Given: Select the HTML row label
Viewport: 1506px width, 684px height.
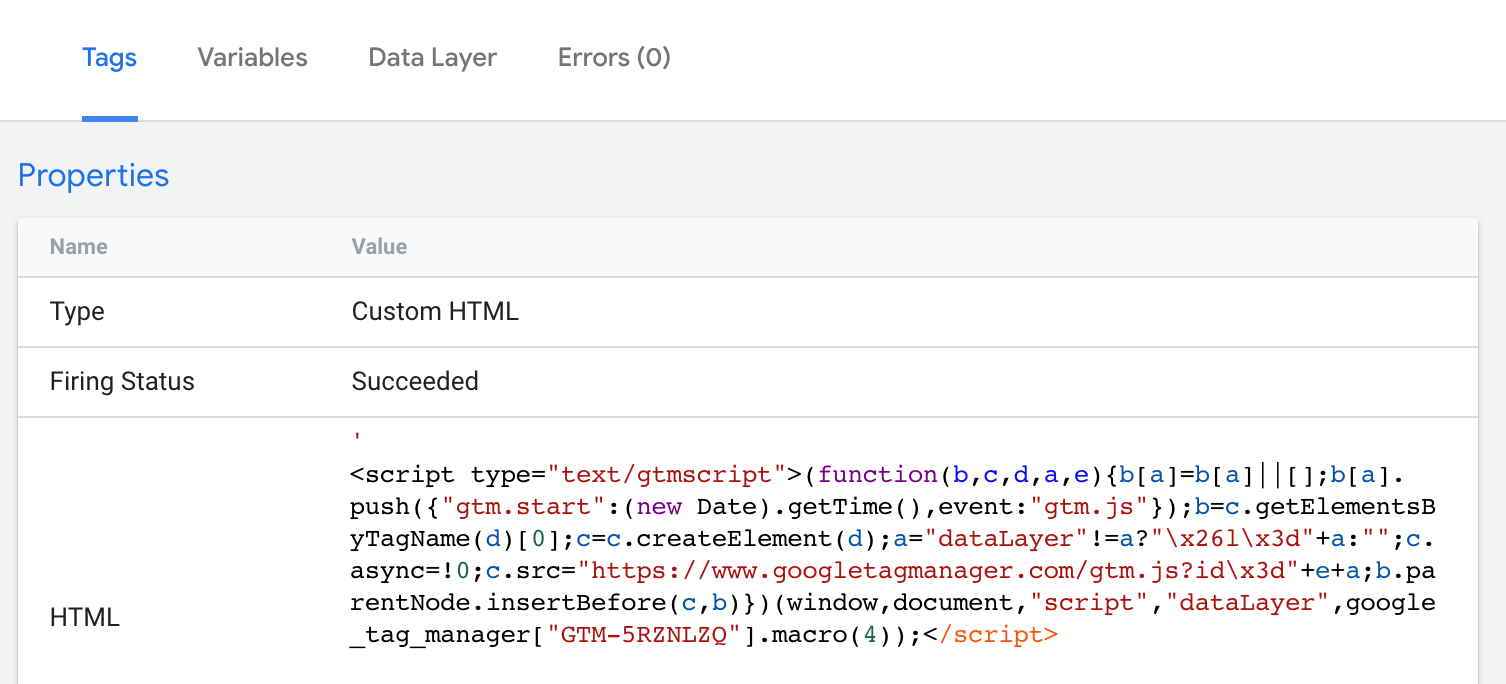Looking at the screenshot, I should pos(85,618).
